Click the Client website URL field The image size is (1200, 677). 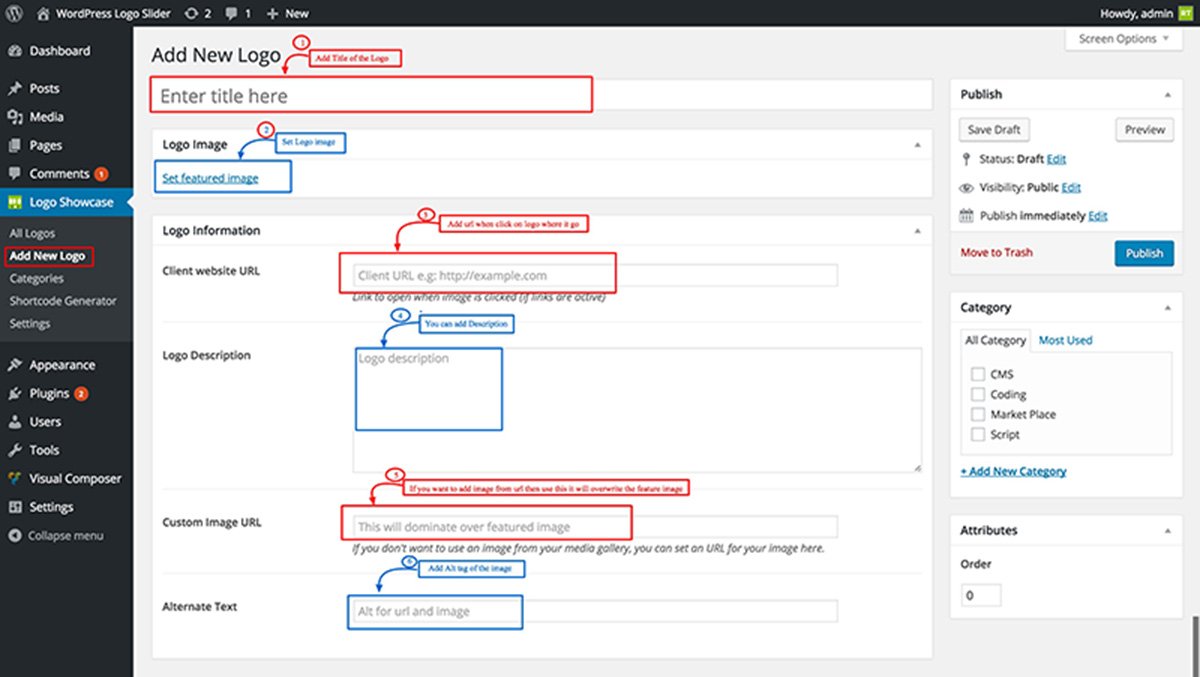(x=594, y=275)
